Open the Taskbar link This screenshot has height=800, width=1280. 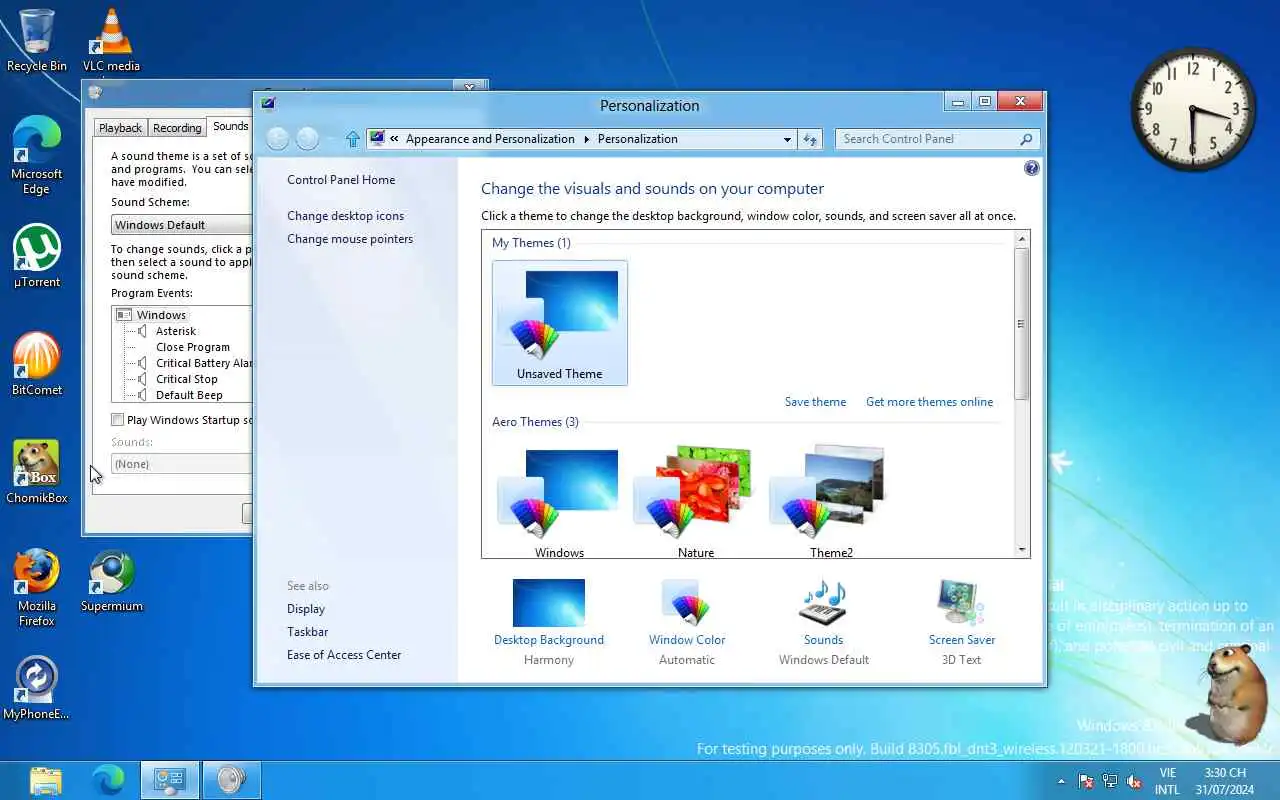click(x=308, y=632)
